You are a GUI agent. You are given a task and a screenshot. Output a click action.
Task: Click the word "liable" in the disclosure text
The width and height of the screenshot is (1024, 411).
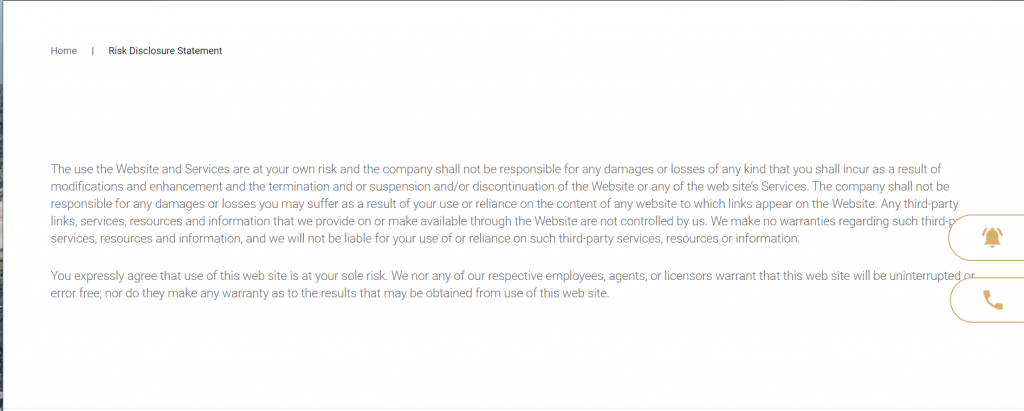tap(356, 239)
